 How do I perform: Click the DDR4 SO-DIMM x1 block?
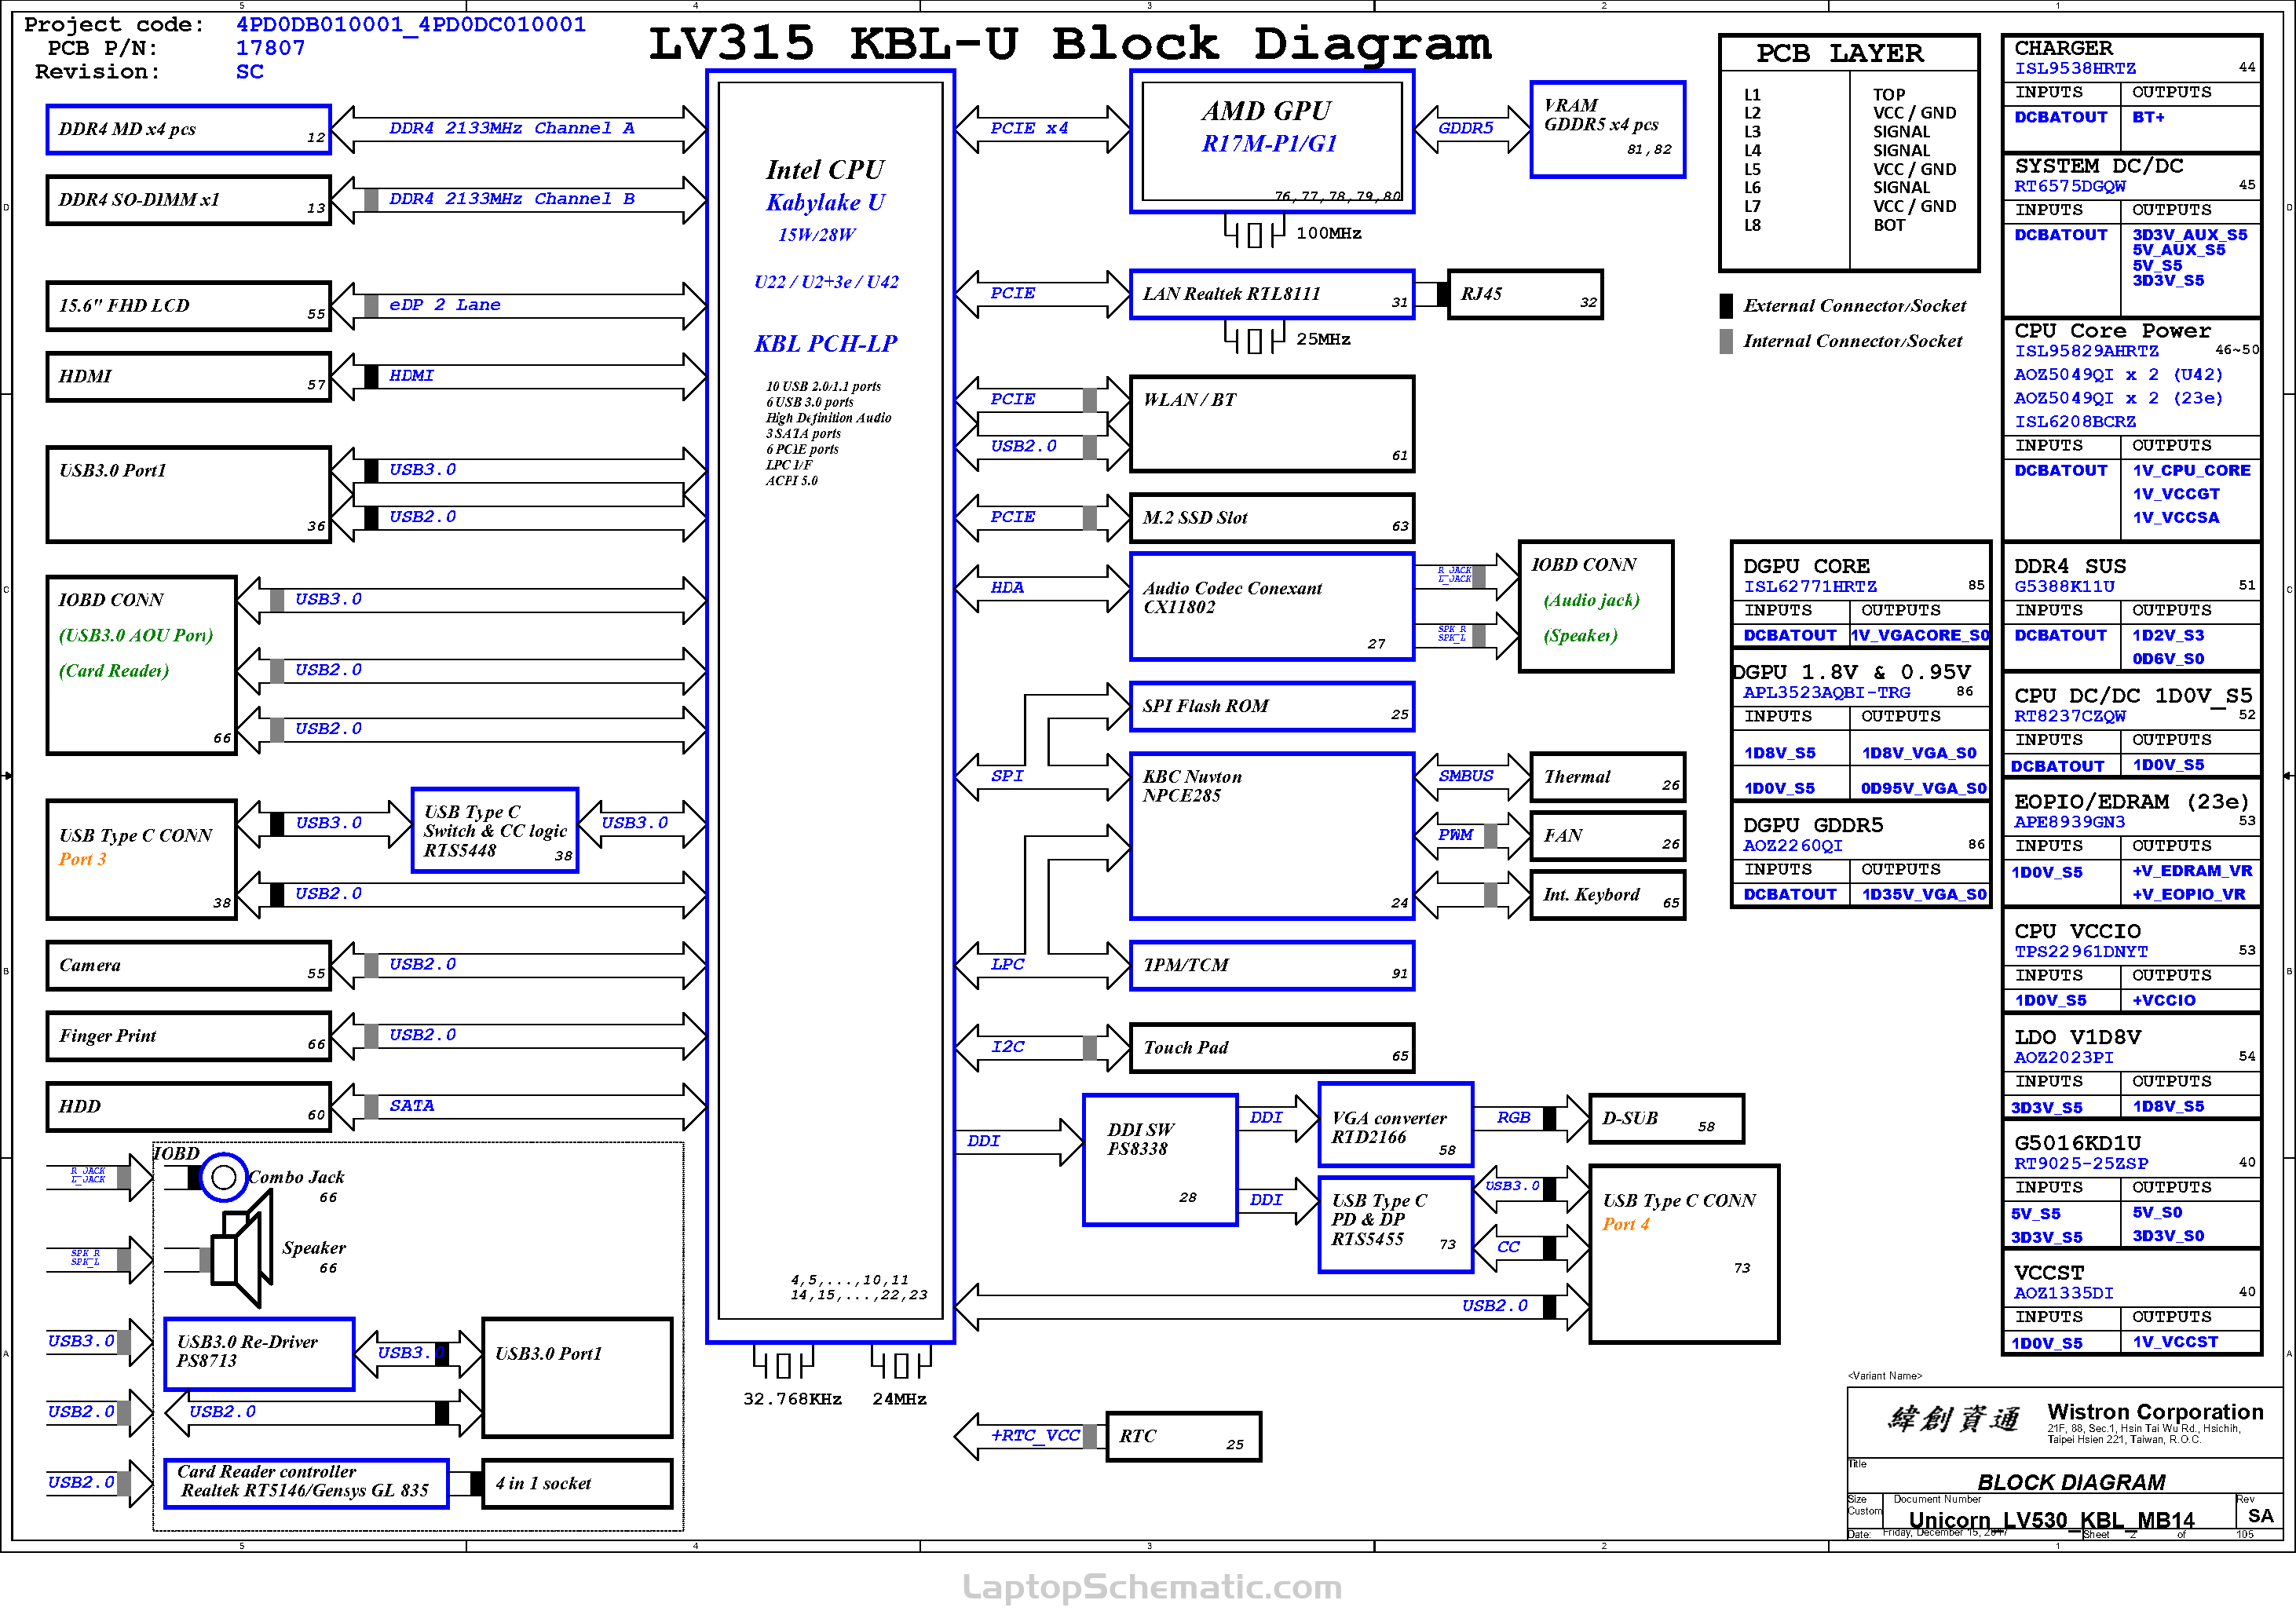pyautogui.click(x=188, y=200)
